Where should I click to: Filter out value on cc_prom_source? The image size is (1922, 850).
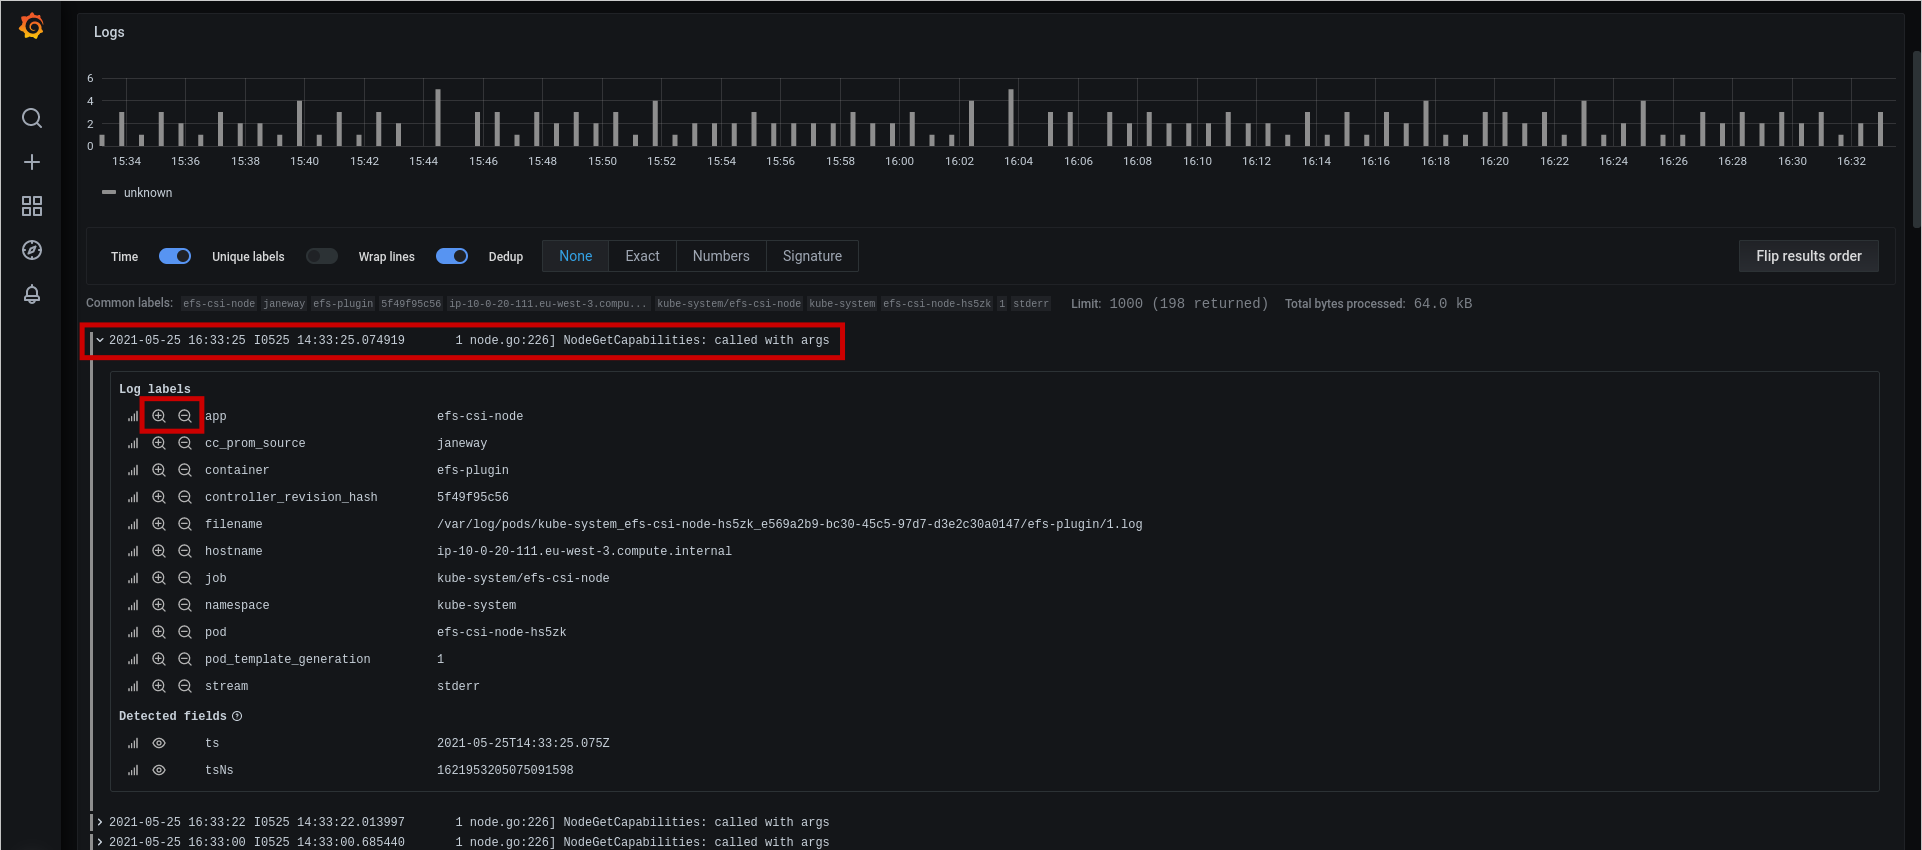tap(185, 443)
